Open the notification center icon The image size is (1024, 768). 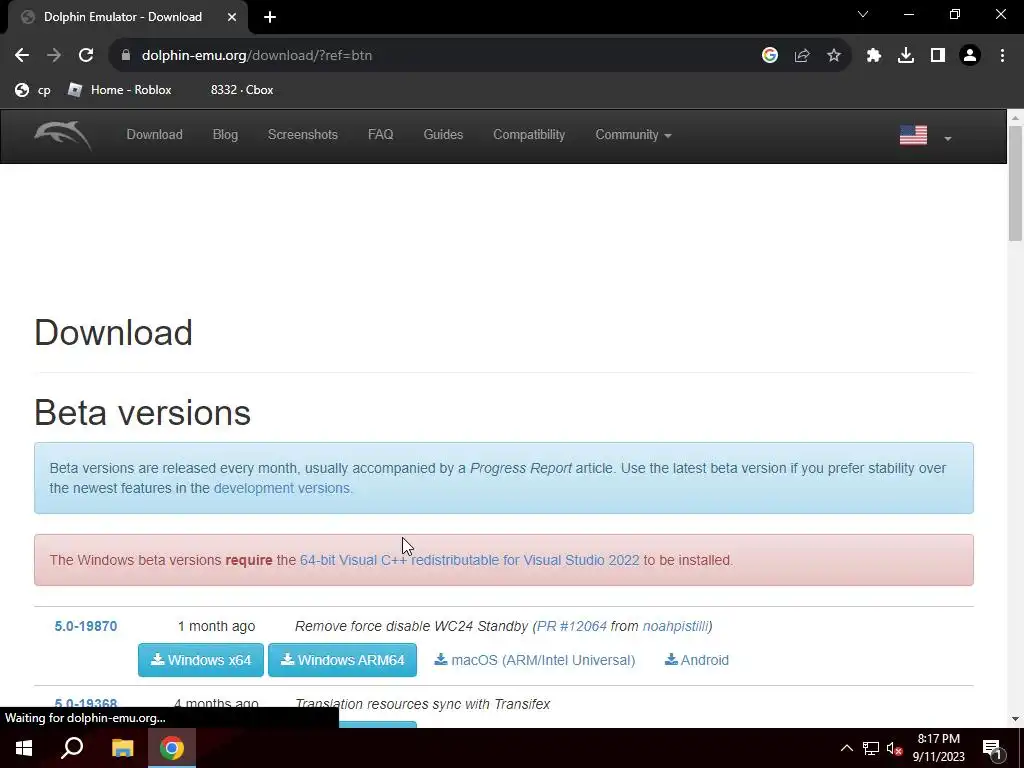tap(993, 748)
